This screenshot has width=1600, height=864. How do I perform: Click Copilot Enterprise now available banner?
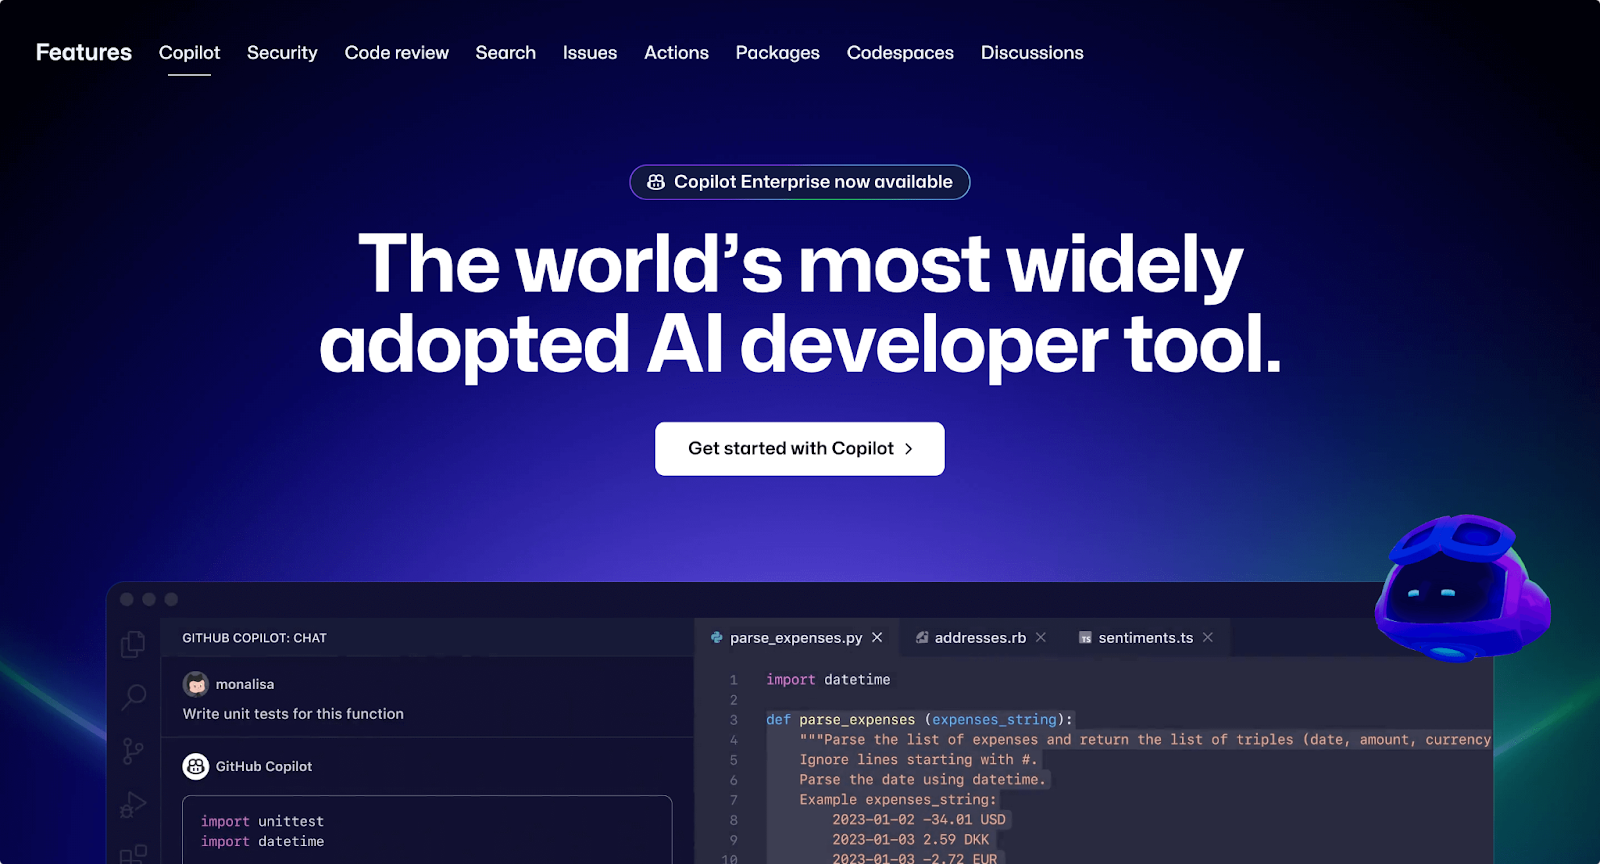pos(800,182)
